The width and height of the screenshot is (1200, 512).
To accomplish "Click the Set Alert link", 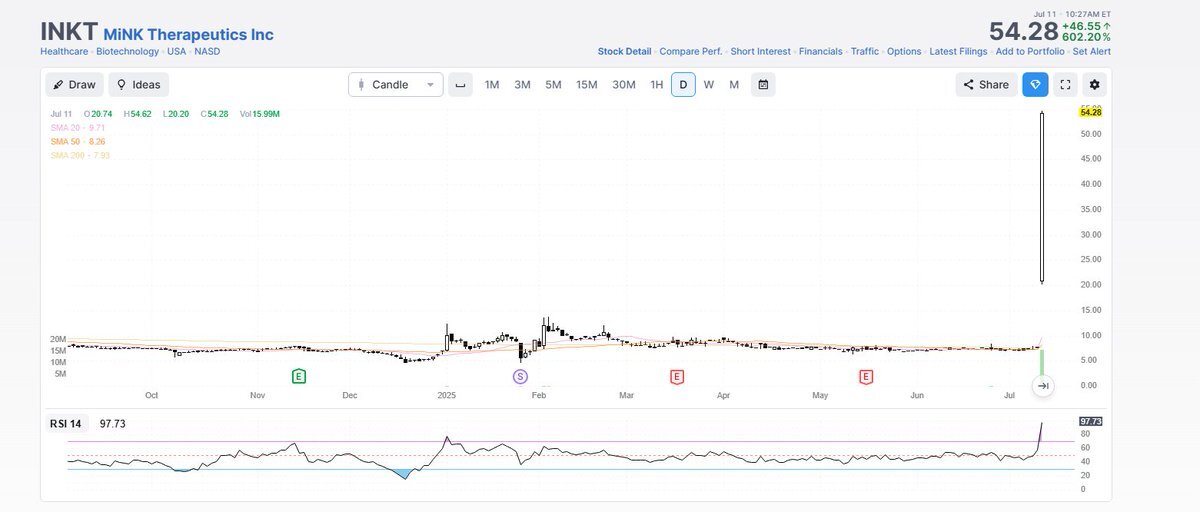I will (x=1091, y=51).
